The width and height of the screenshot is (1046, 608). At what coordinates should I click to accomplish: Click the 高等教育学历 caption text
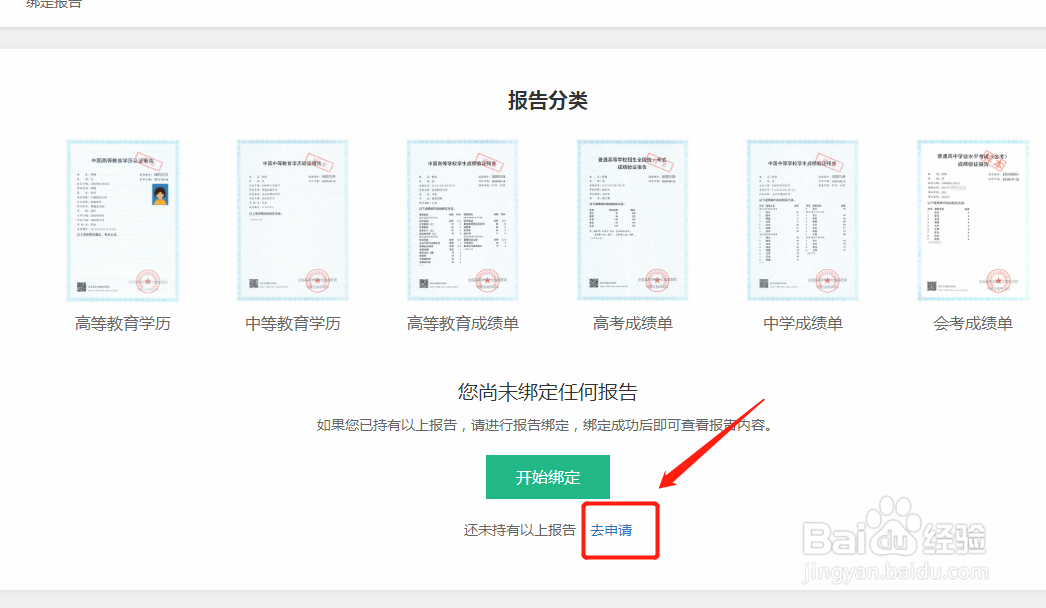[123, 324]
